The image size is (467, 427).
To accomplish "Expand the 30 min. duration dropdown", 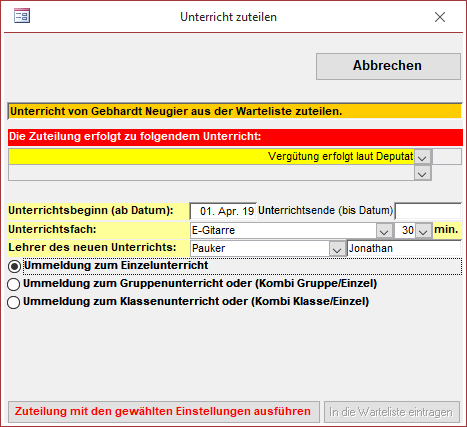I will click(423, 231).
